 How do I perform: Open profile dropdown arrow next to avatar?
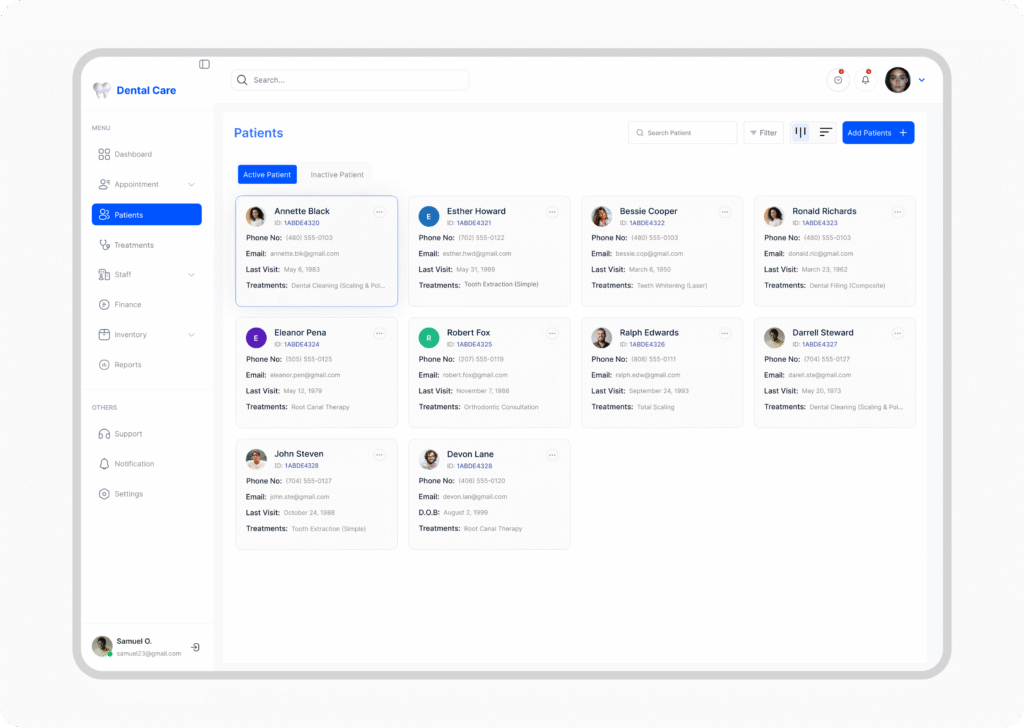(922, 80)
